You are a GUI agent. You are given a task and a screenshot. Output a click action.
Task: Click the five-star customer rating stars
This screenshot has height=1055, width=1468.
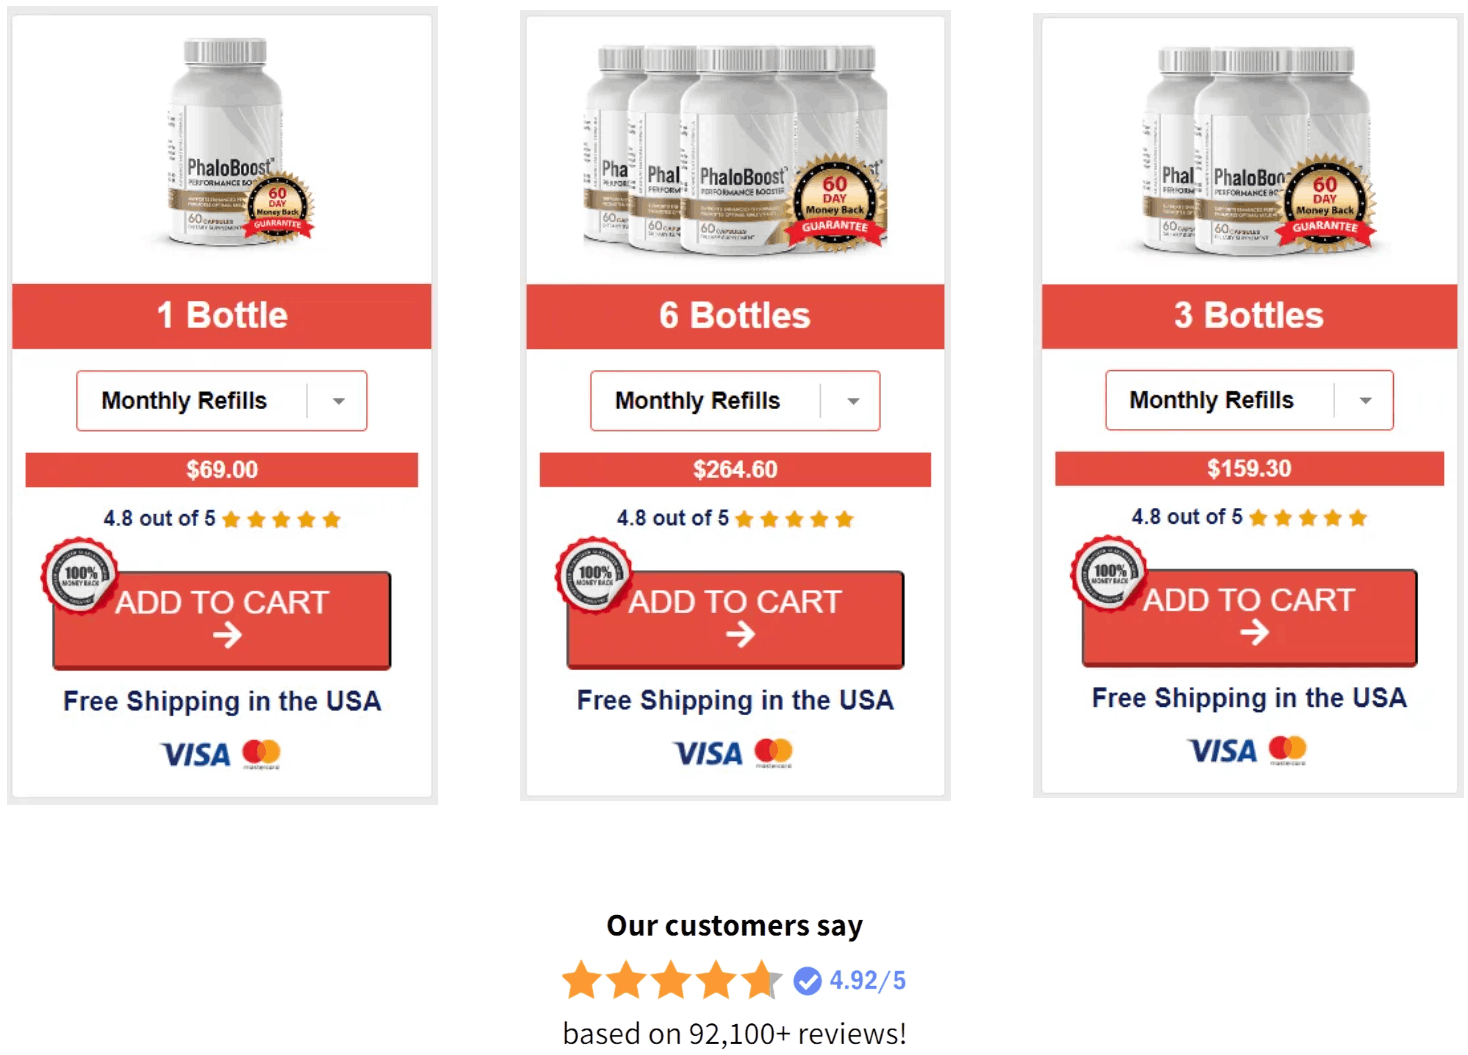pyautogui.click(x=671, y=981)
